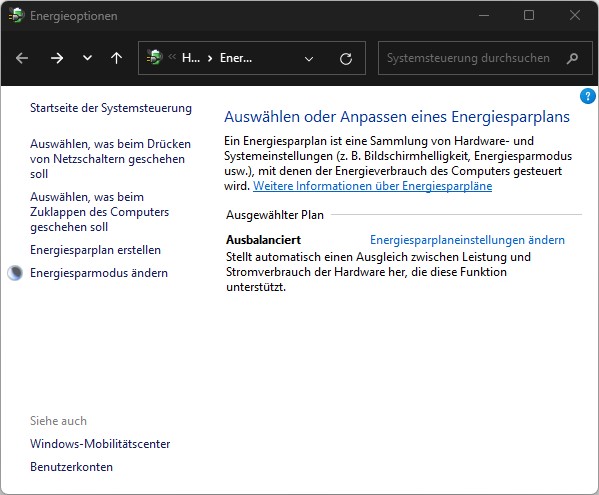Image resolution: width=599 pixels, height=495 pixels.
Task: Go forward with the right arrow
Action: click(57, 58)
